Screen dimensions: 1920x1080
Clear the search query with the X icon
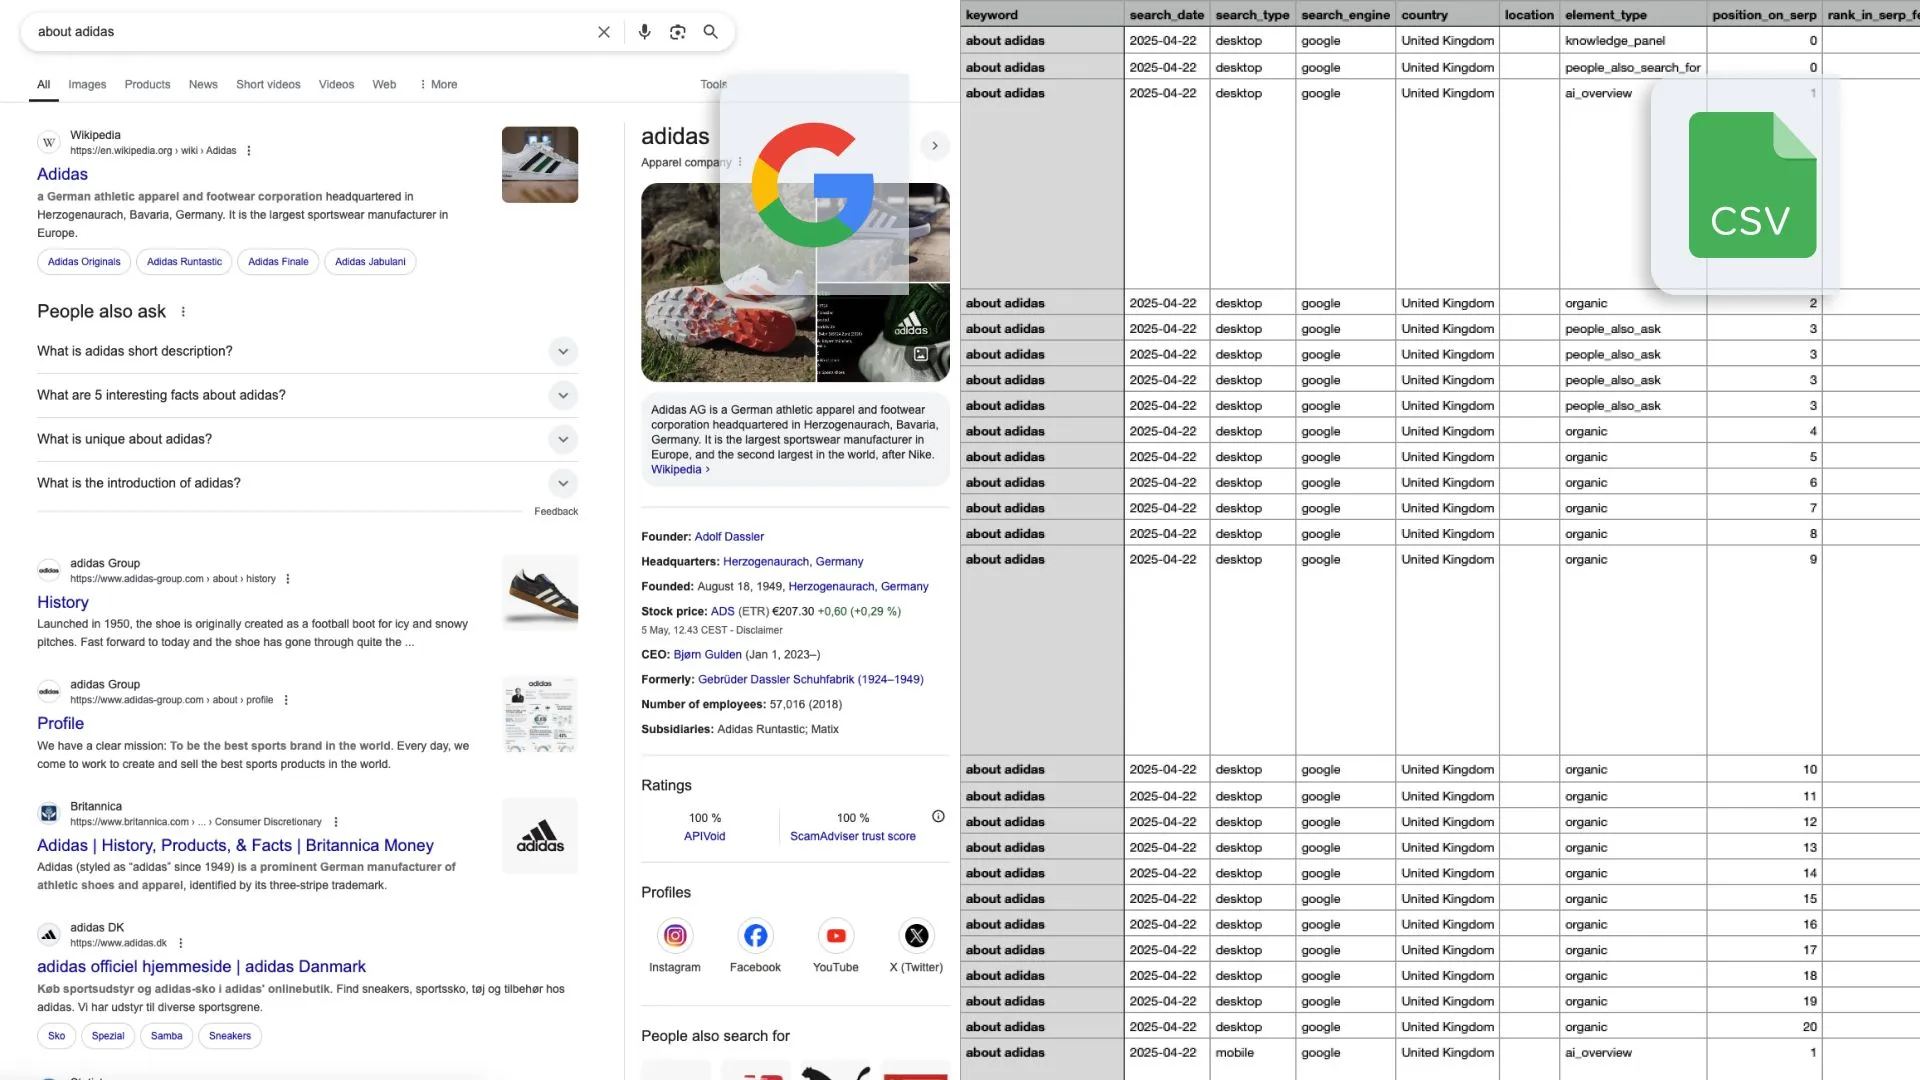point(604,31)
